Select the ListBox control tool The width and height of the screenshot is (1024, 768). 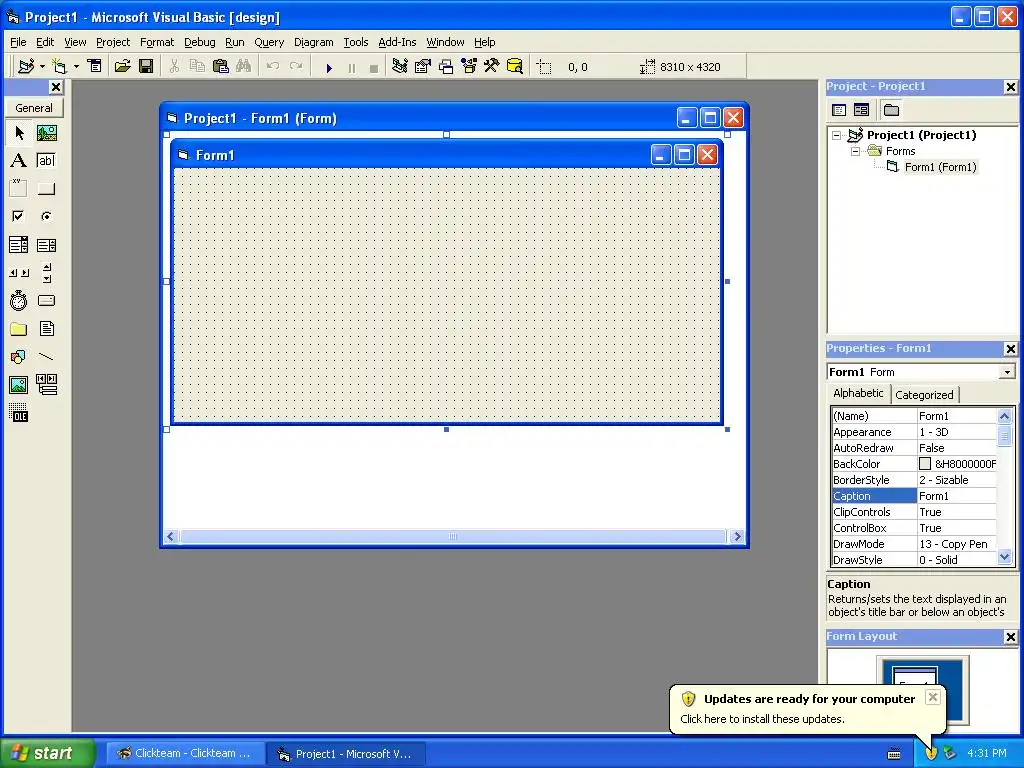46,245
